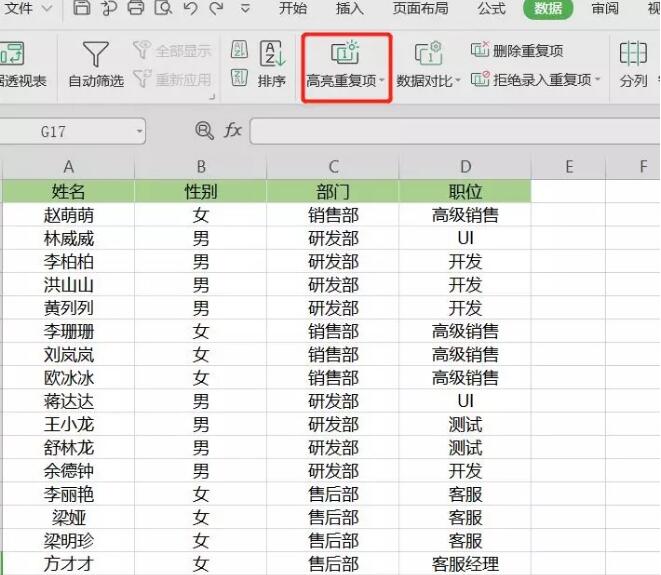Click the Undo arrow icon

pyautogui.click(x=191, y=8)
